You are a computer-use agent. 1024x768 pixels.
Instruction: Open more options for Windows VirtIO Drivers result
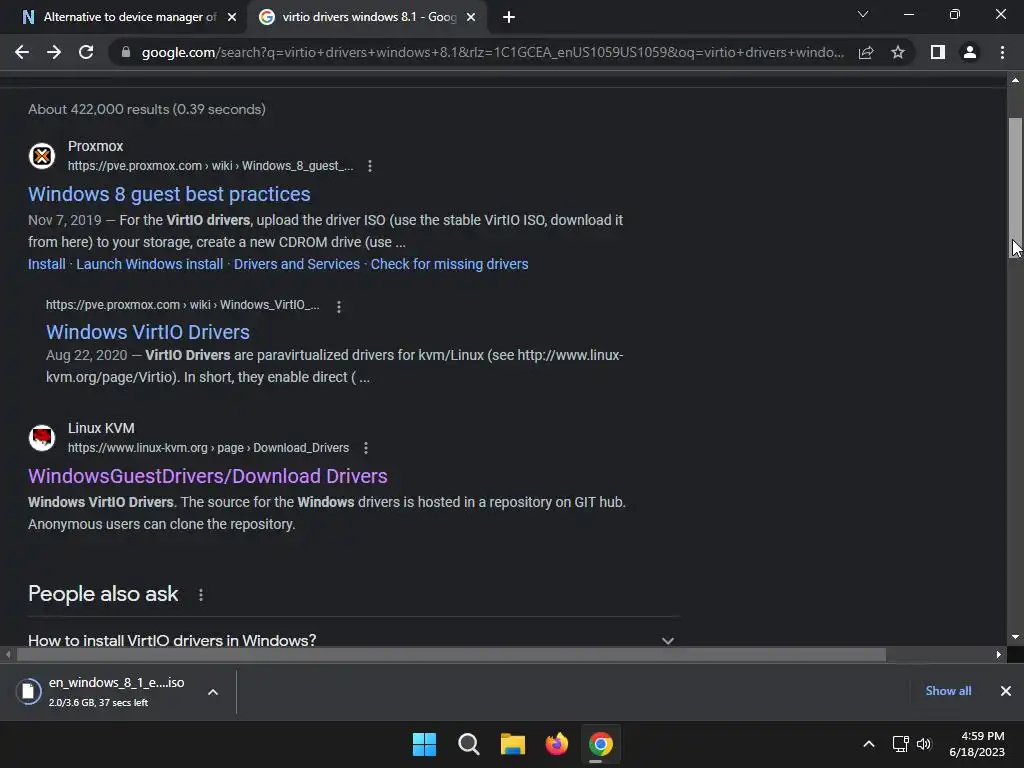pyautogui.click(x=338, y=306)
